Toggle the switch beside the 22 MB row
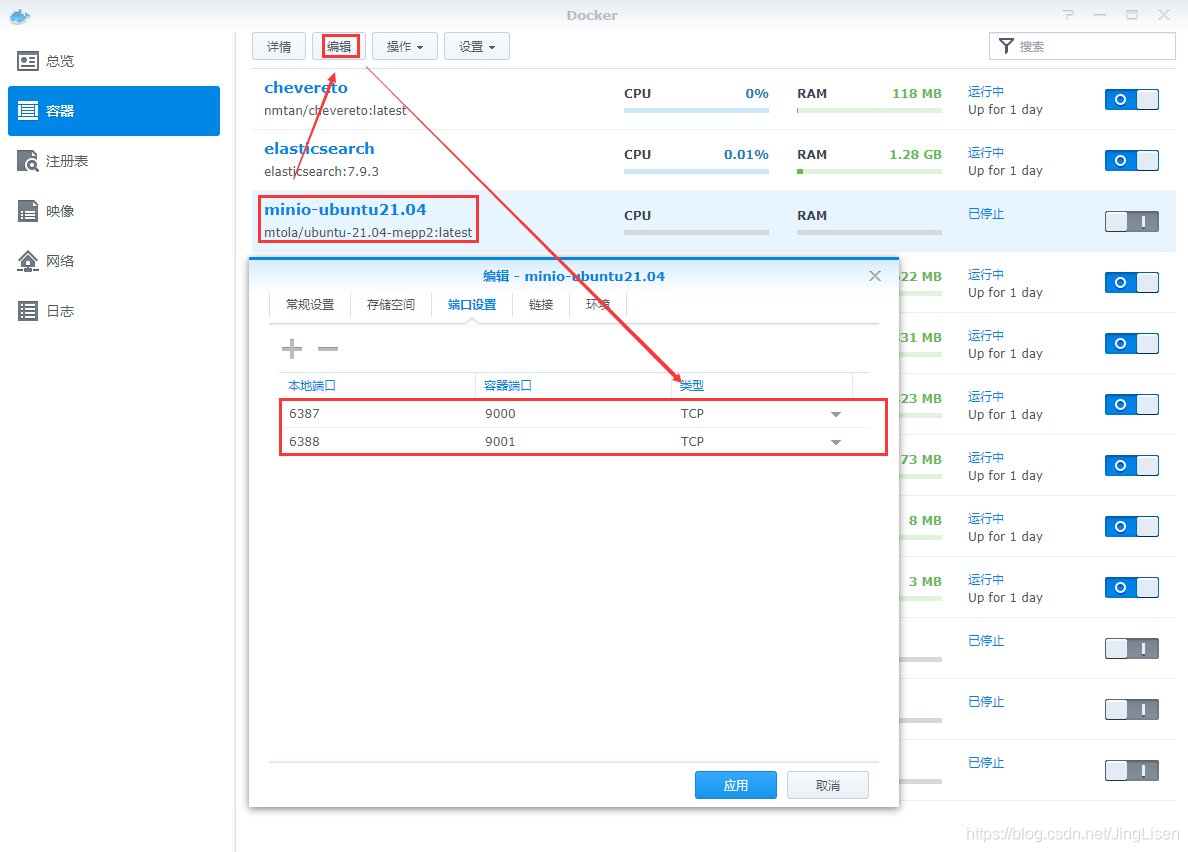 1132,282
